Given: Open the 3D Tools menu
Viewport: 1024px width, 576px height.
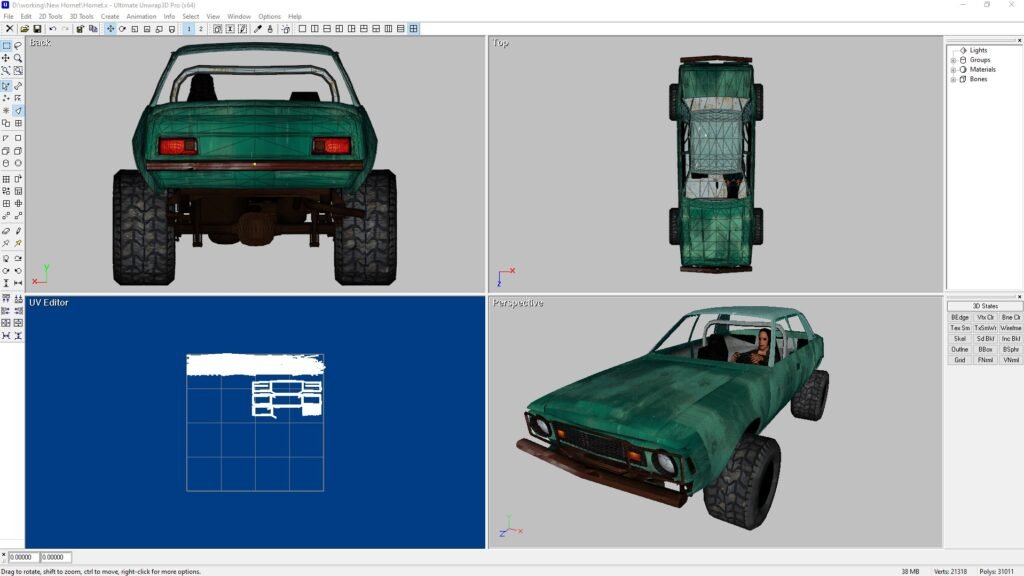Looking at the screenshot, I should click(x=81, y=17).
